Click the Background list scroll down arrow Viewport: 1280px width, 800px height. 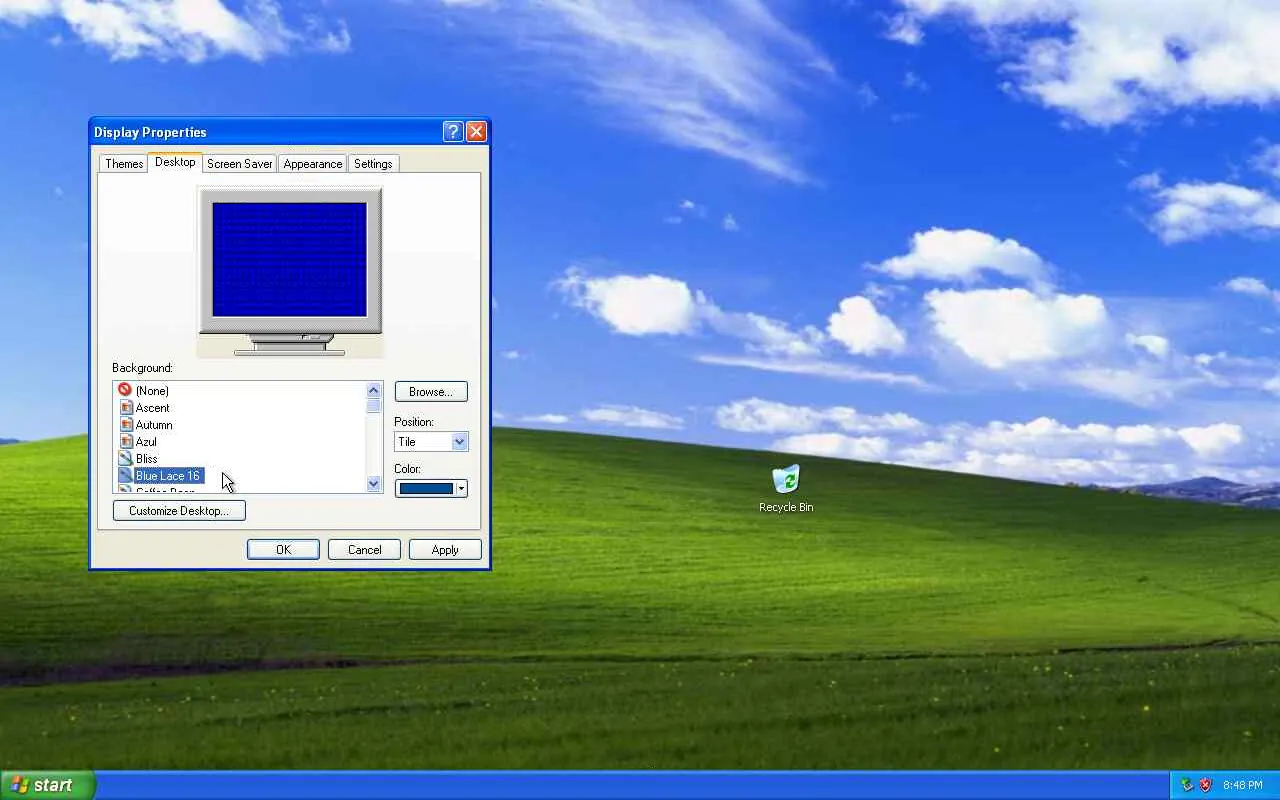tap(374, 484)
